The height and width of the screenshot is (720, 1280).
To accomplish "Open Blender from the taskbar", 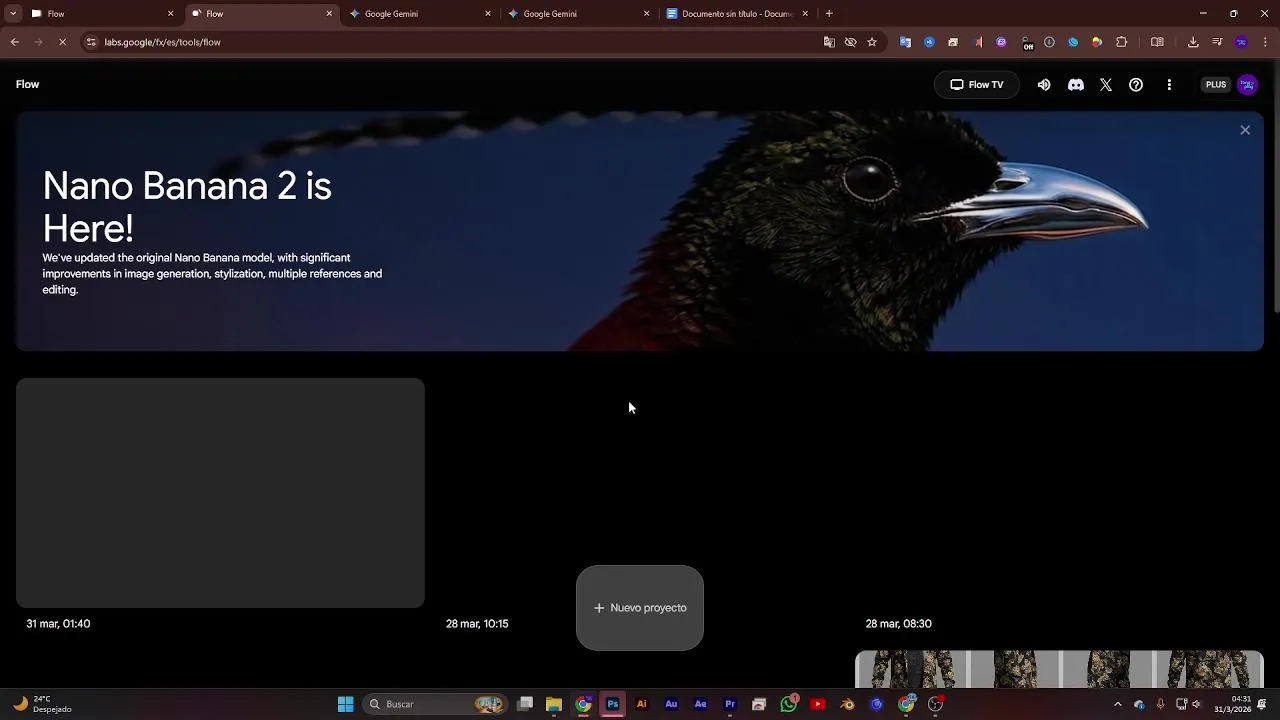I will click(x=847, y=704).
